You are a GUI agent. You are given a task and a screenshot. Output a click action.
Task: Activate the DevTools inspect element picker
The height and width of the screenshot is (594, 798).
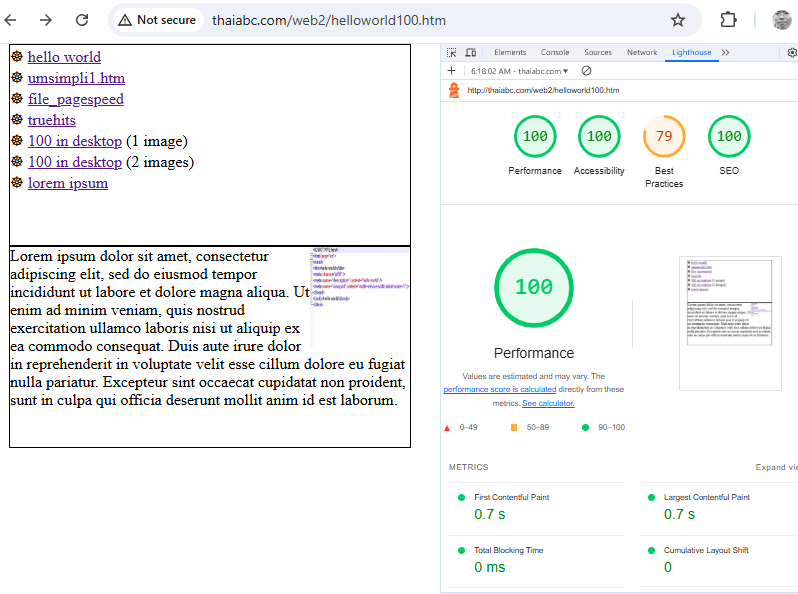point(452,53)
